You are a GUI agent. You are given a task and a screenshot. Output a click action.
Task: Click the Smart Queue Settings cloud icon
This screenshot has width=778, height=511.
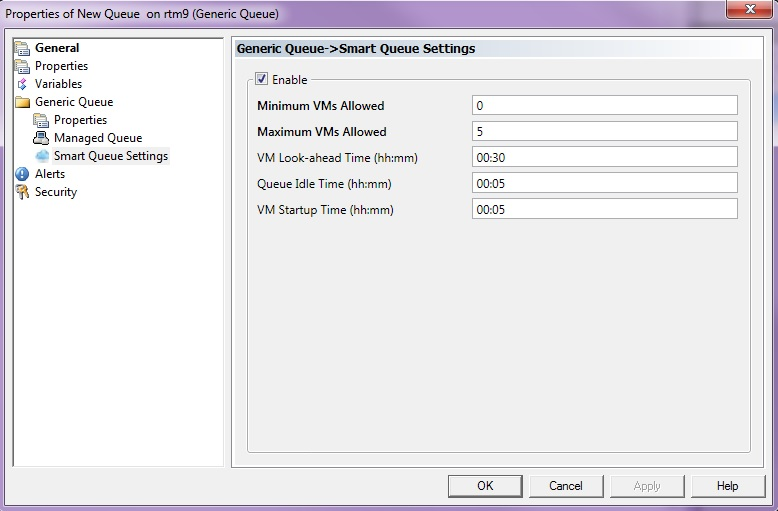click(41, 156)
